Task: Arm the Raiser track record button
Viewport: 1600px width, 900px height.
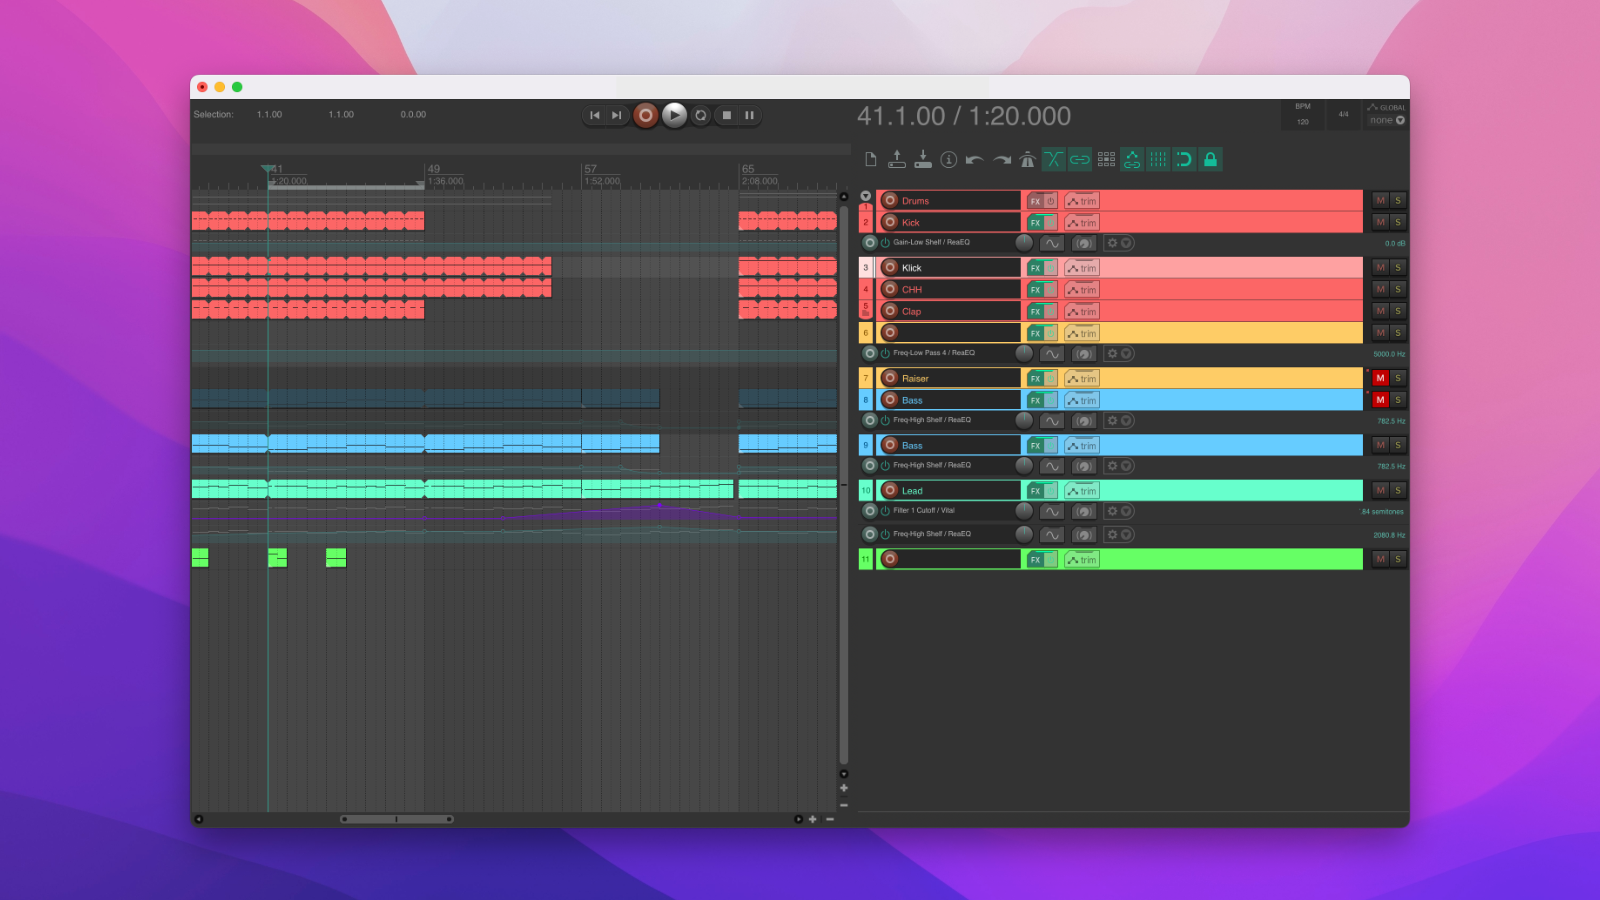Action: 890,378
